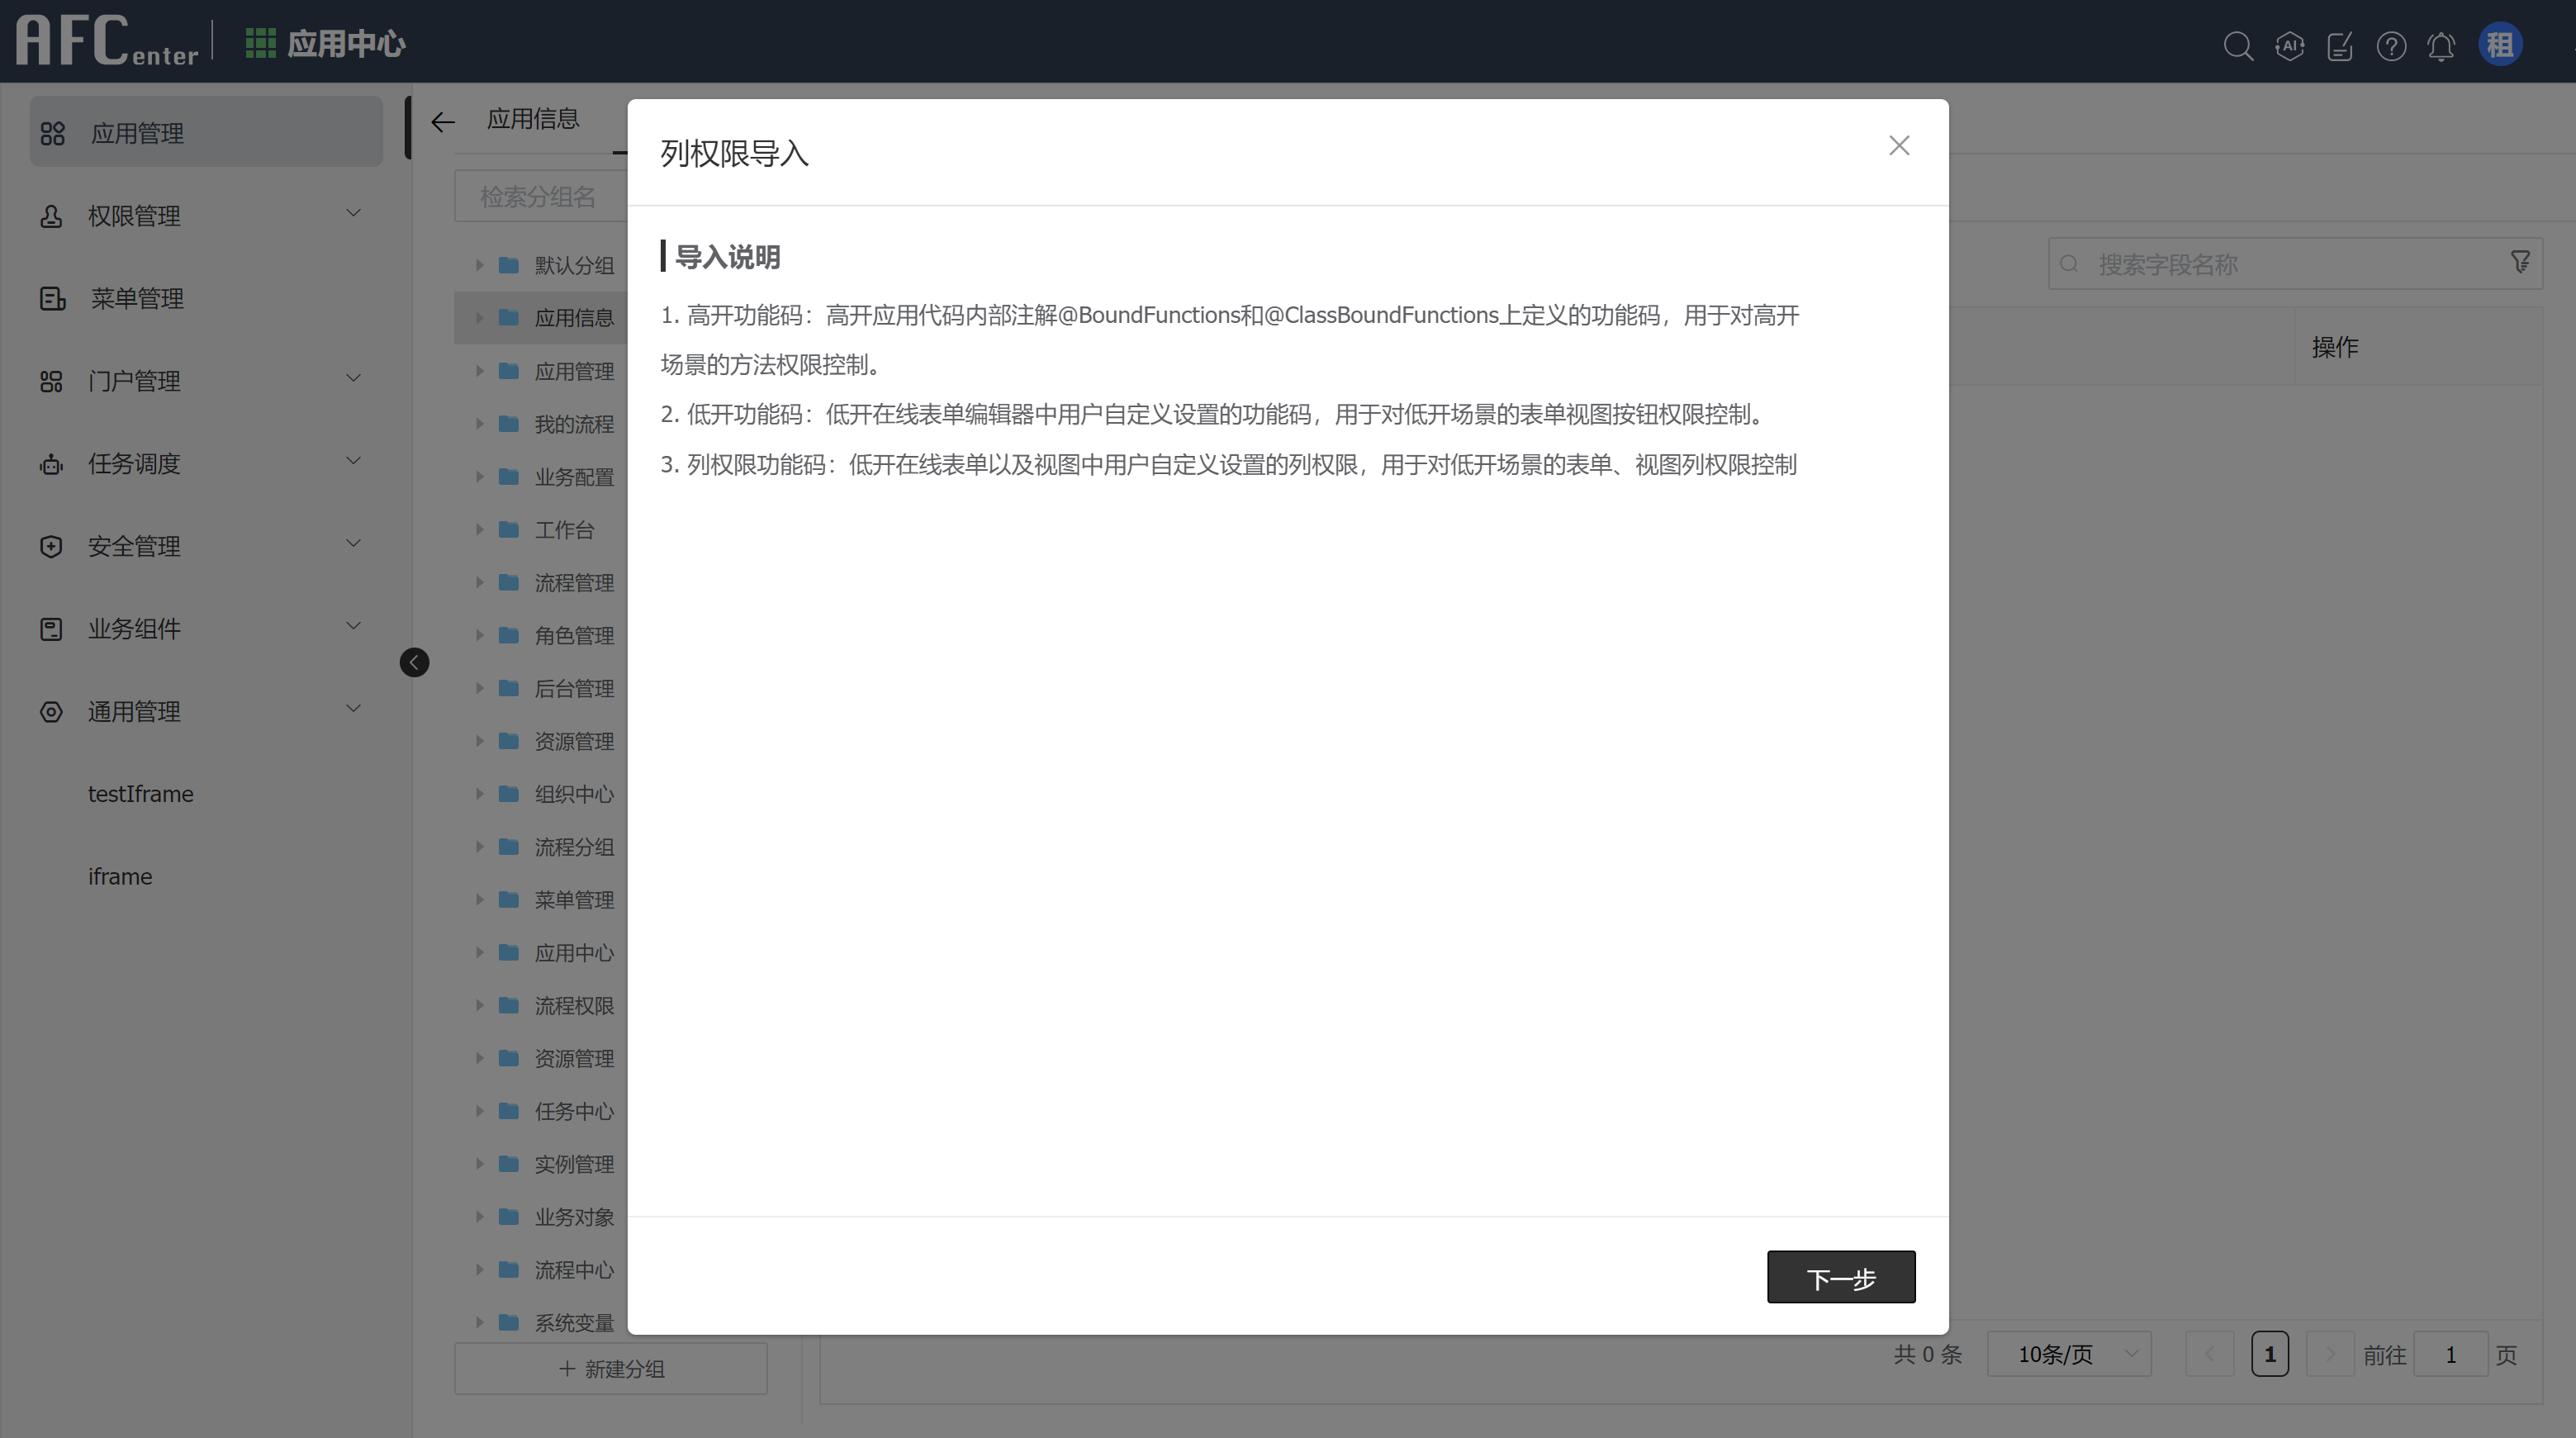
Task: Select the 任务调度 sidebar icon
Action: tap(50, 463)
